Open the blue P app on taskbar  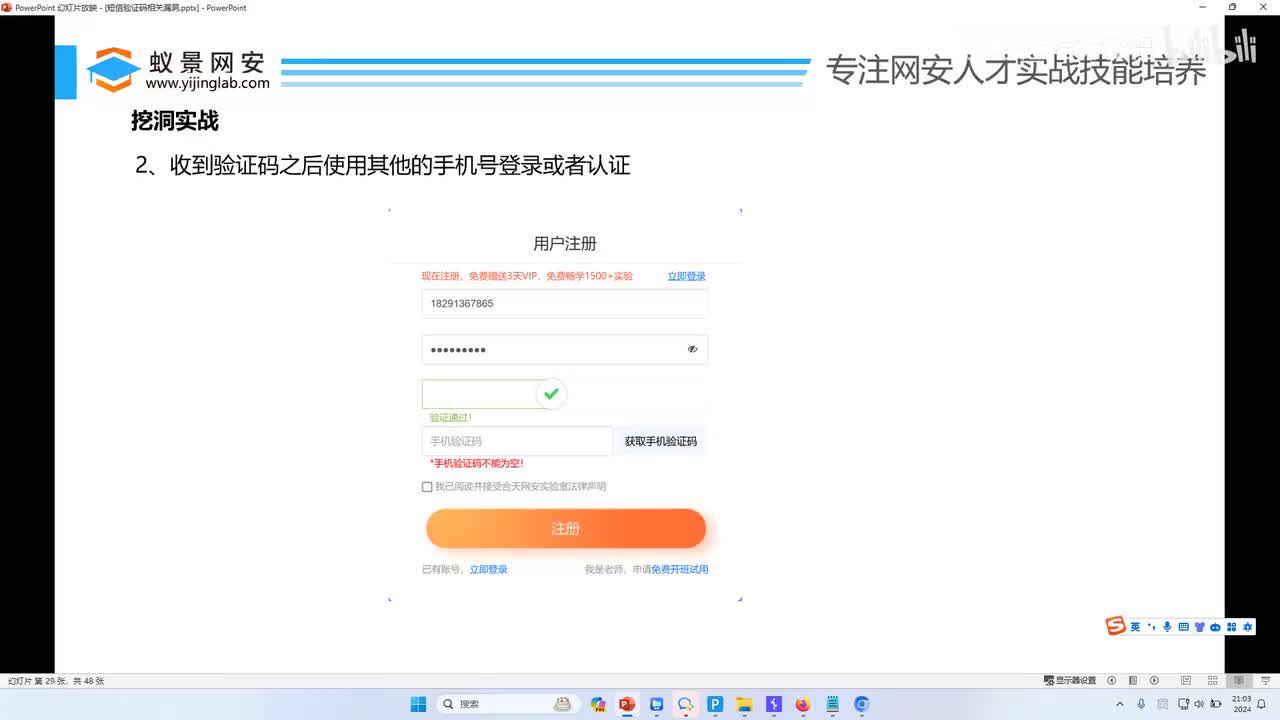[715, 704]
